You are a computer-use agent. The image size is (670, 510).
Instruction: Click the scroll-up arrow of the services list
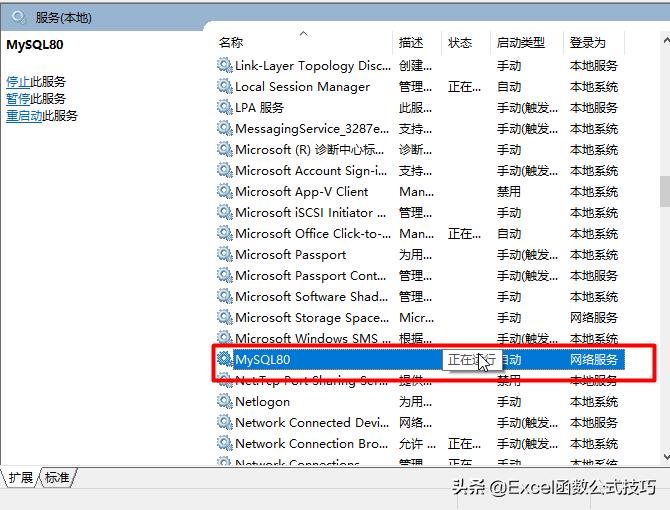click(x=666, y=41)
